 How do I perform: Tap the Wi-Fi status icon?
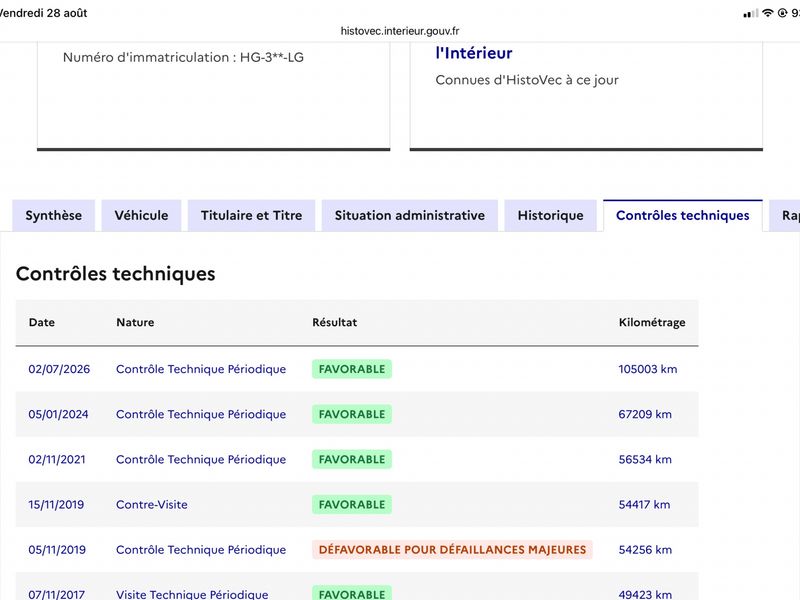click(767, 13)
